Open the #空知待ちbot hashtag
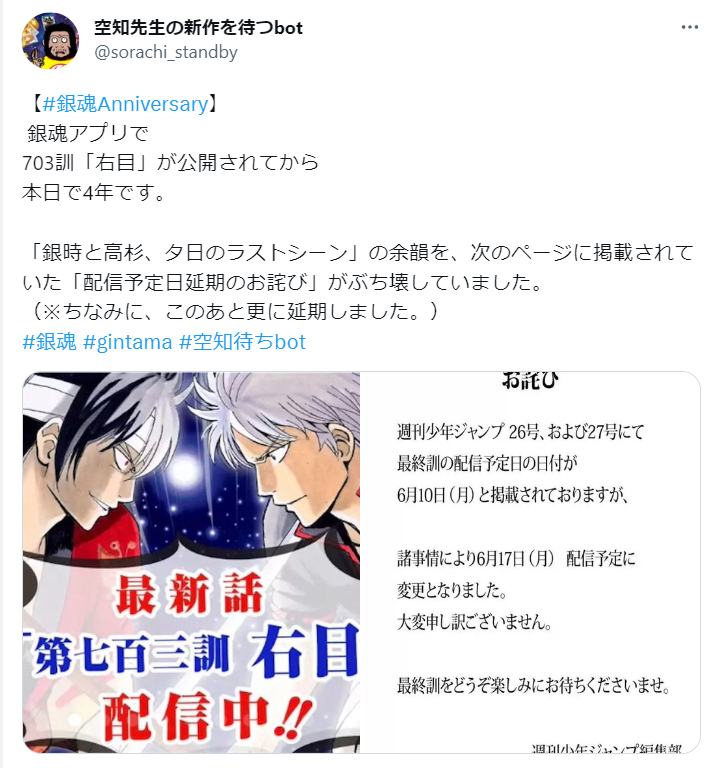Viewport: 714px width, 768px height. tap(242, 341)
